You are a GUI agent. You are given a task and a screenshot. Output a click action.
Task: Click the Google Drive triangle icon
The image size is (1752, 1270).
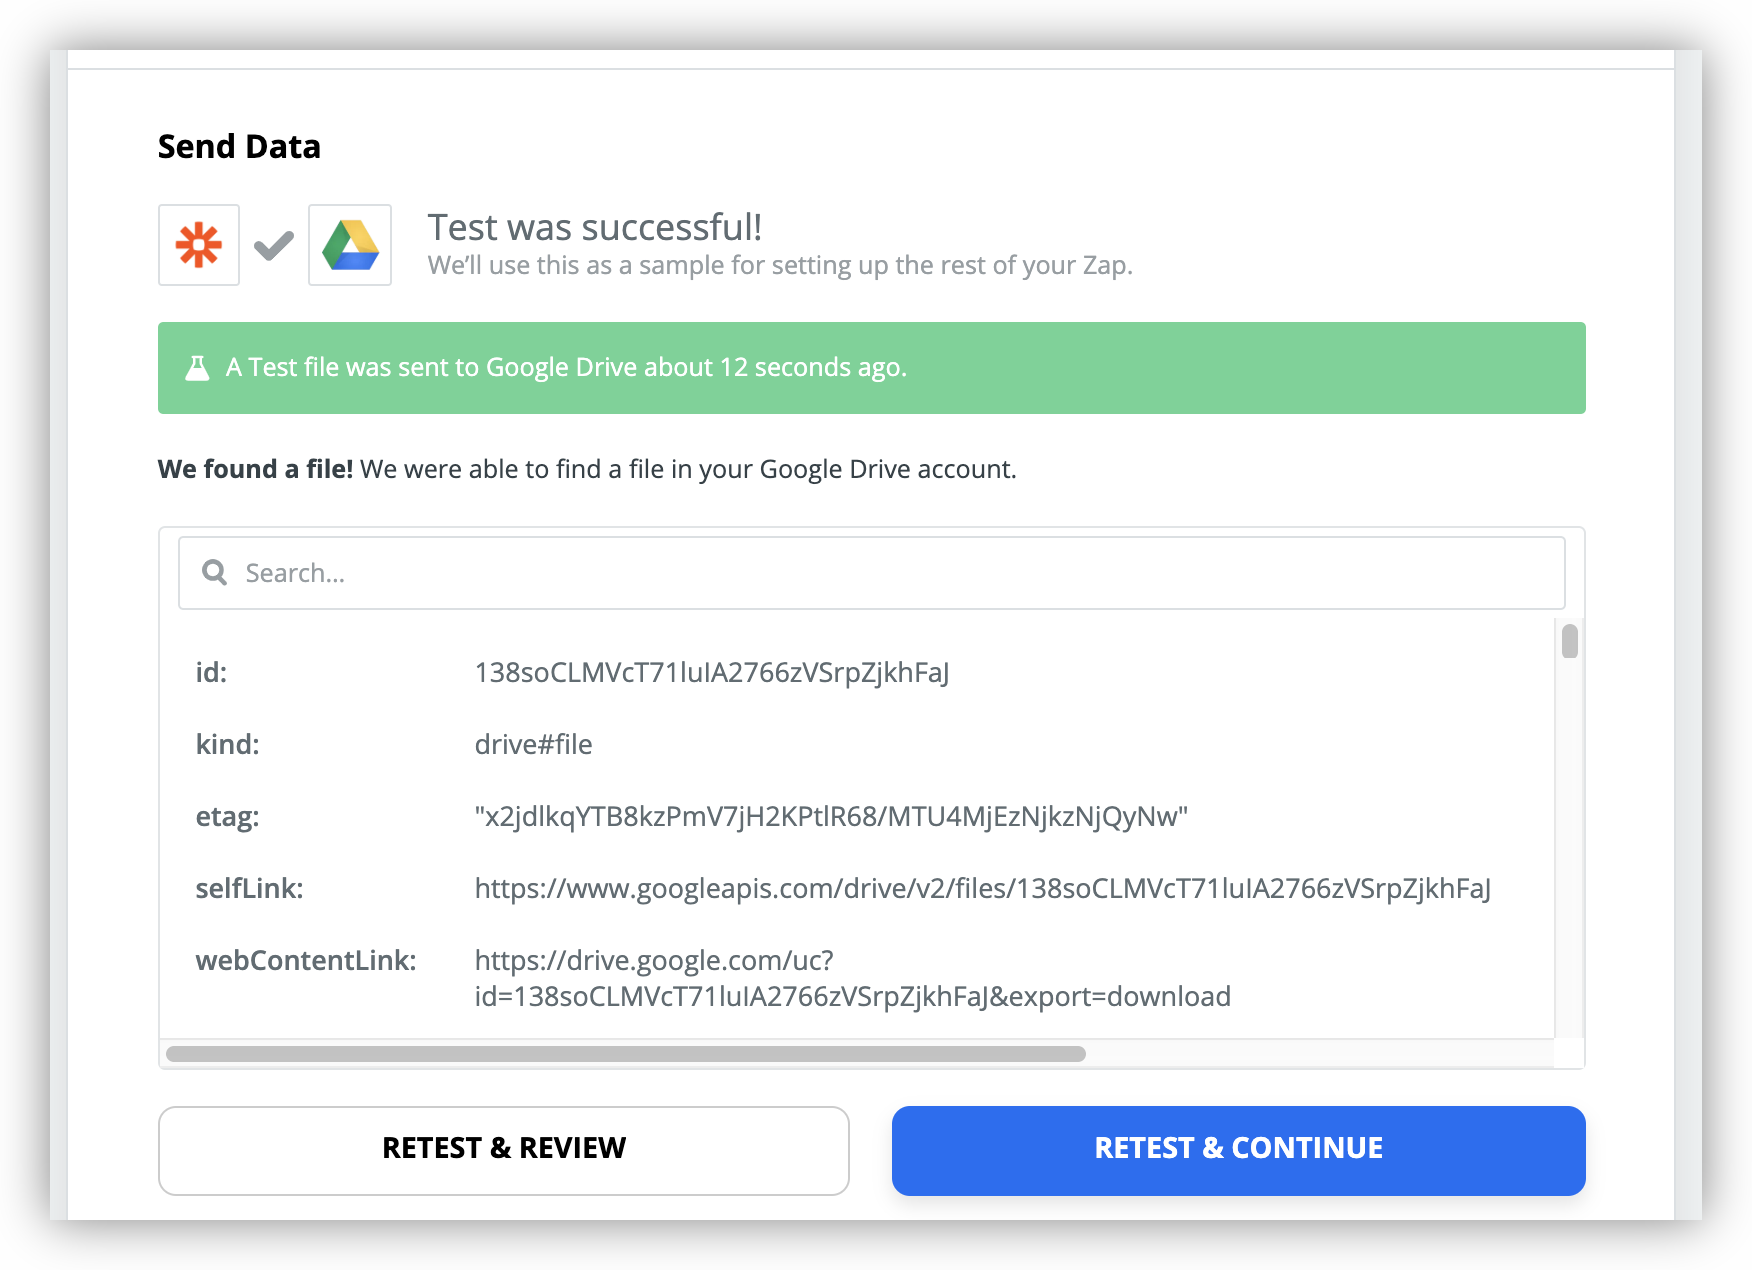pos(350,245)
